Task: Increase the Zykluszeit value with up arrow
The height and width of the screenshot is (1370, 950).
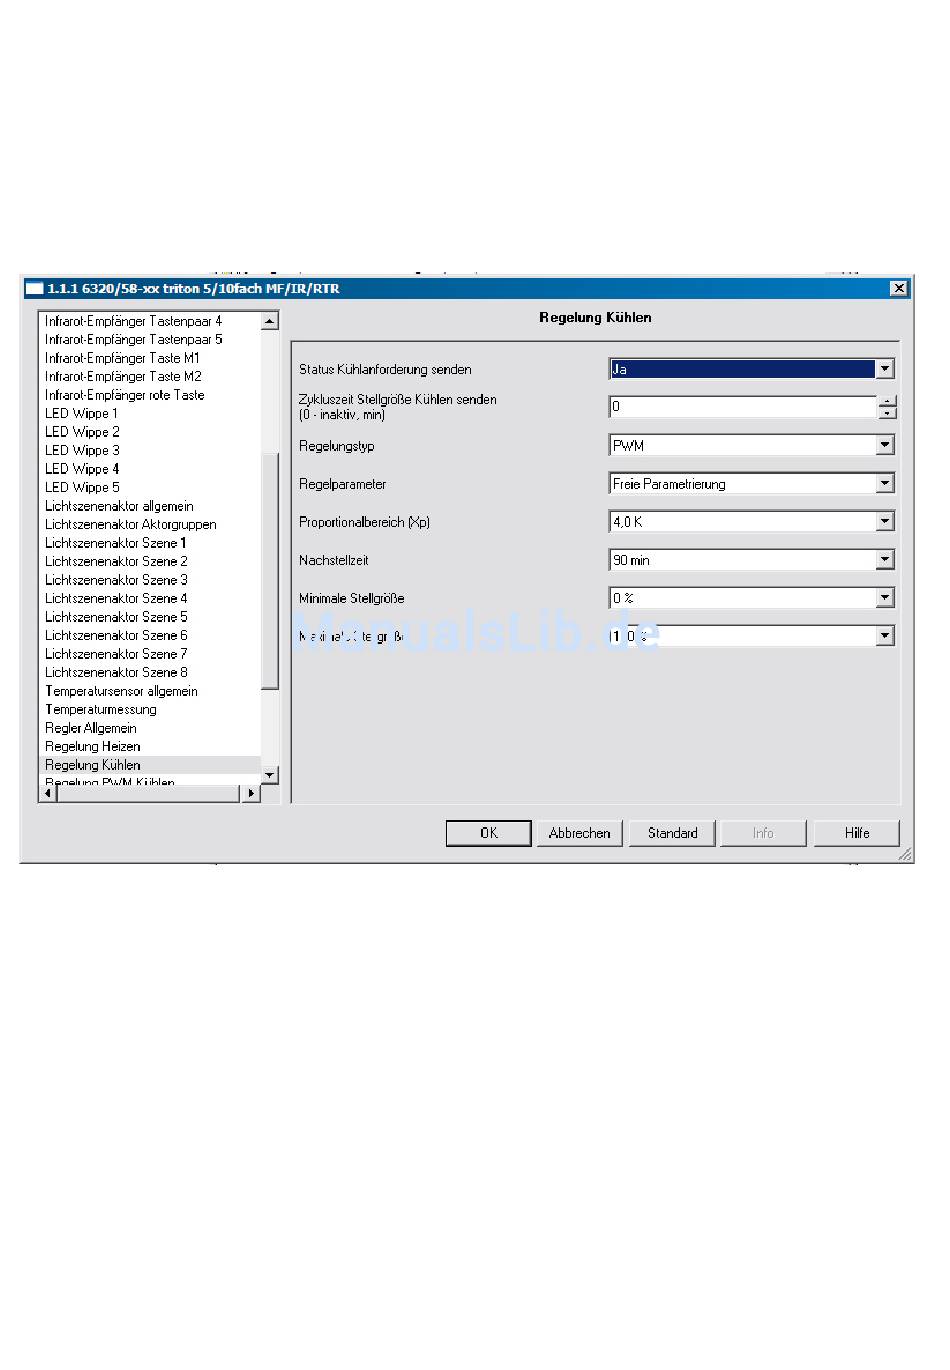Action: (x=887, y=401)
